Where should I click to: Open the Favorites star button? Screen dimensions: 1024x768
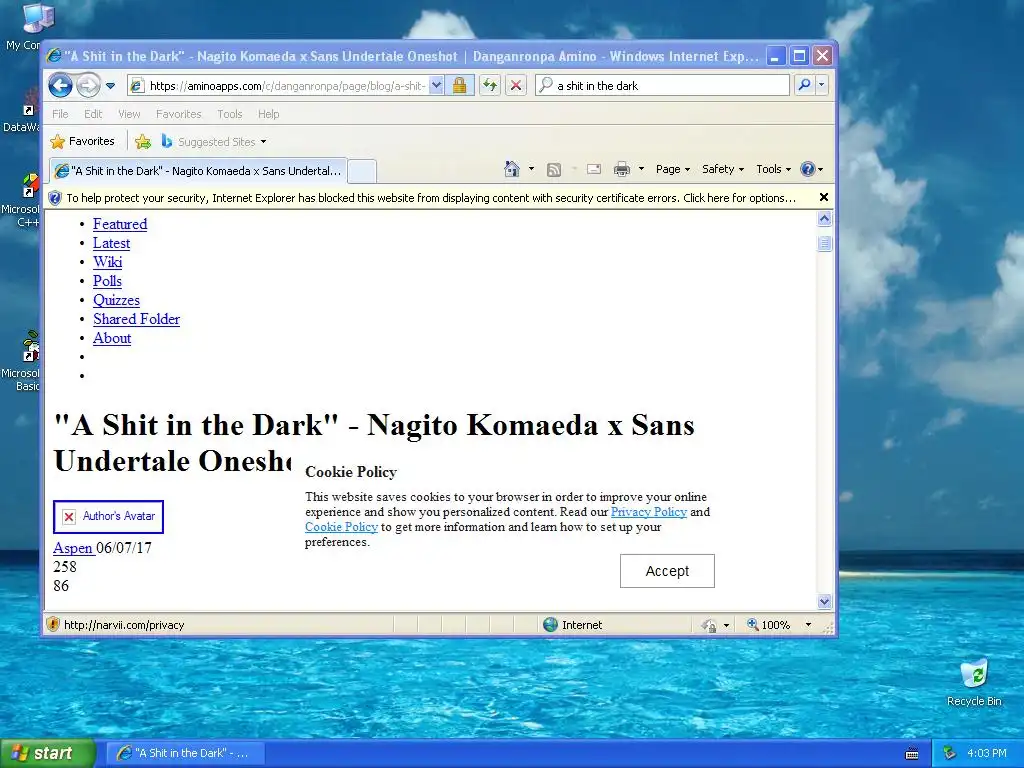point(82,141)
